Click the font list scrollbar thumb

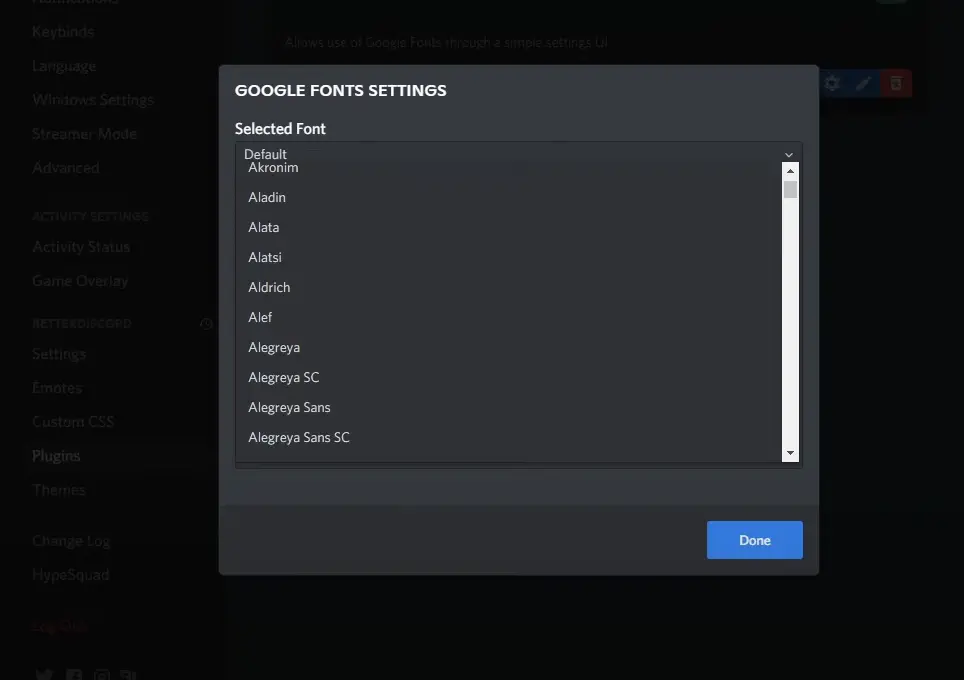[x=790, y=189]
